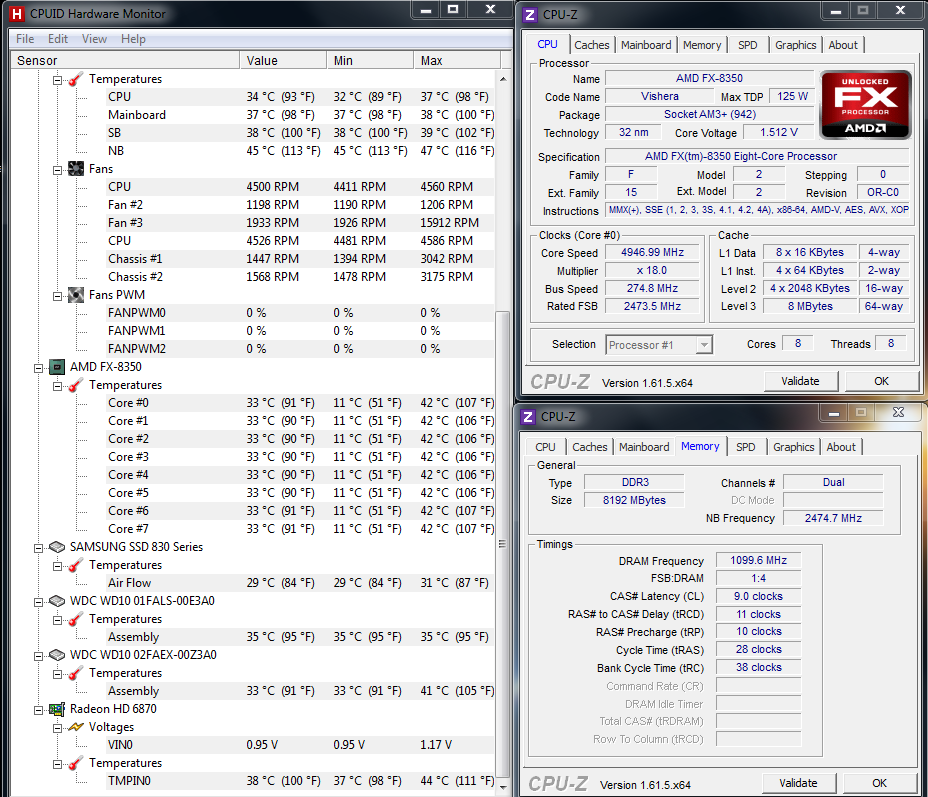This screenshot has height=797, width=928.
Task: Click the CPU-Z purple Z icon in the Memory window
Action: click(x=528, y=417)
